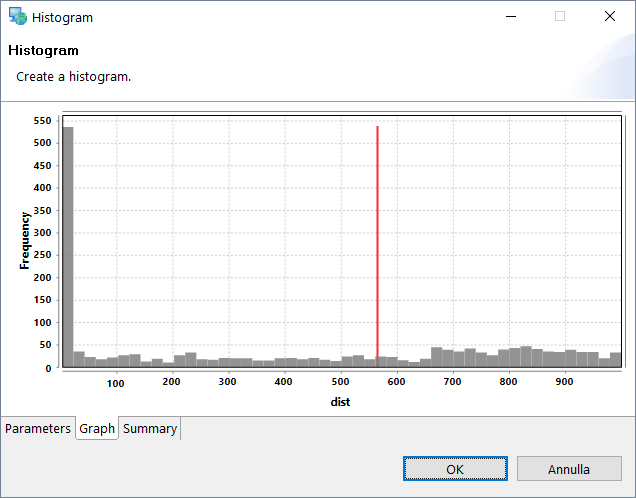Open the Summary tab
Screen dimensions: 636x498
[x=150, y=429]
